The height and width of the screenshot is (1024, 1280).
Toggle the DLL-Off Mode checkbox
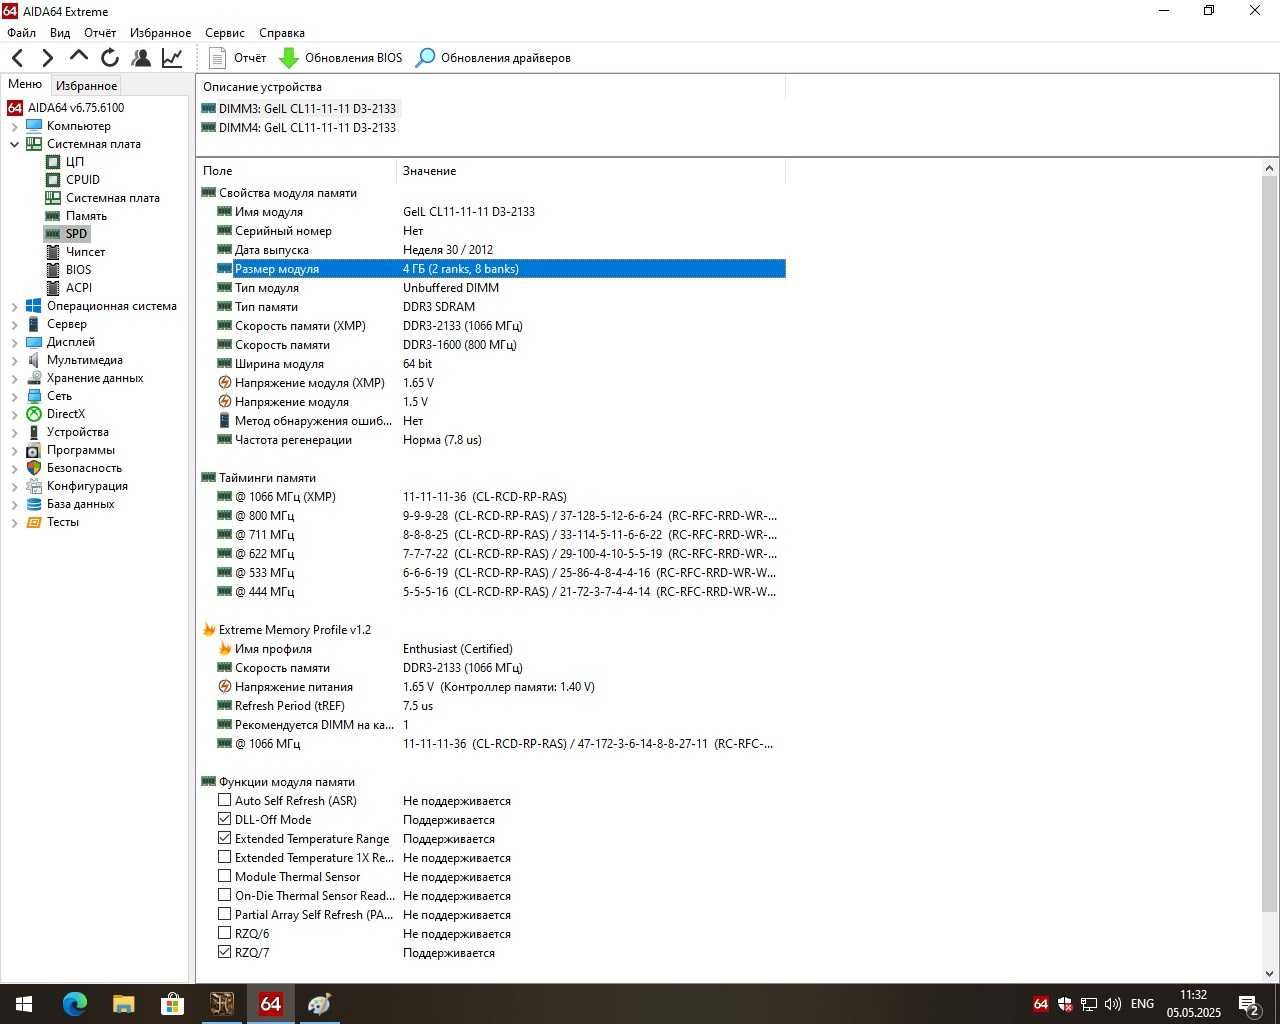click(224, 819)
